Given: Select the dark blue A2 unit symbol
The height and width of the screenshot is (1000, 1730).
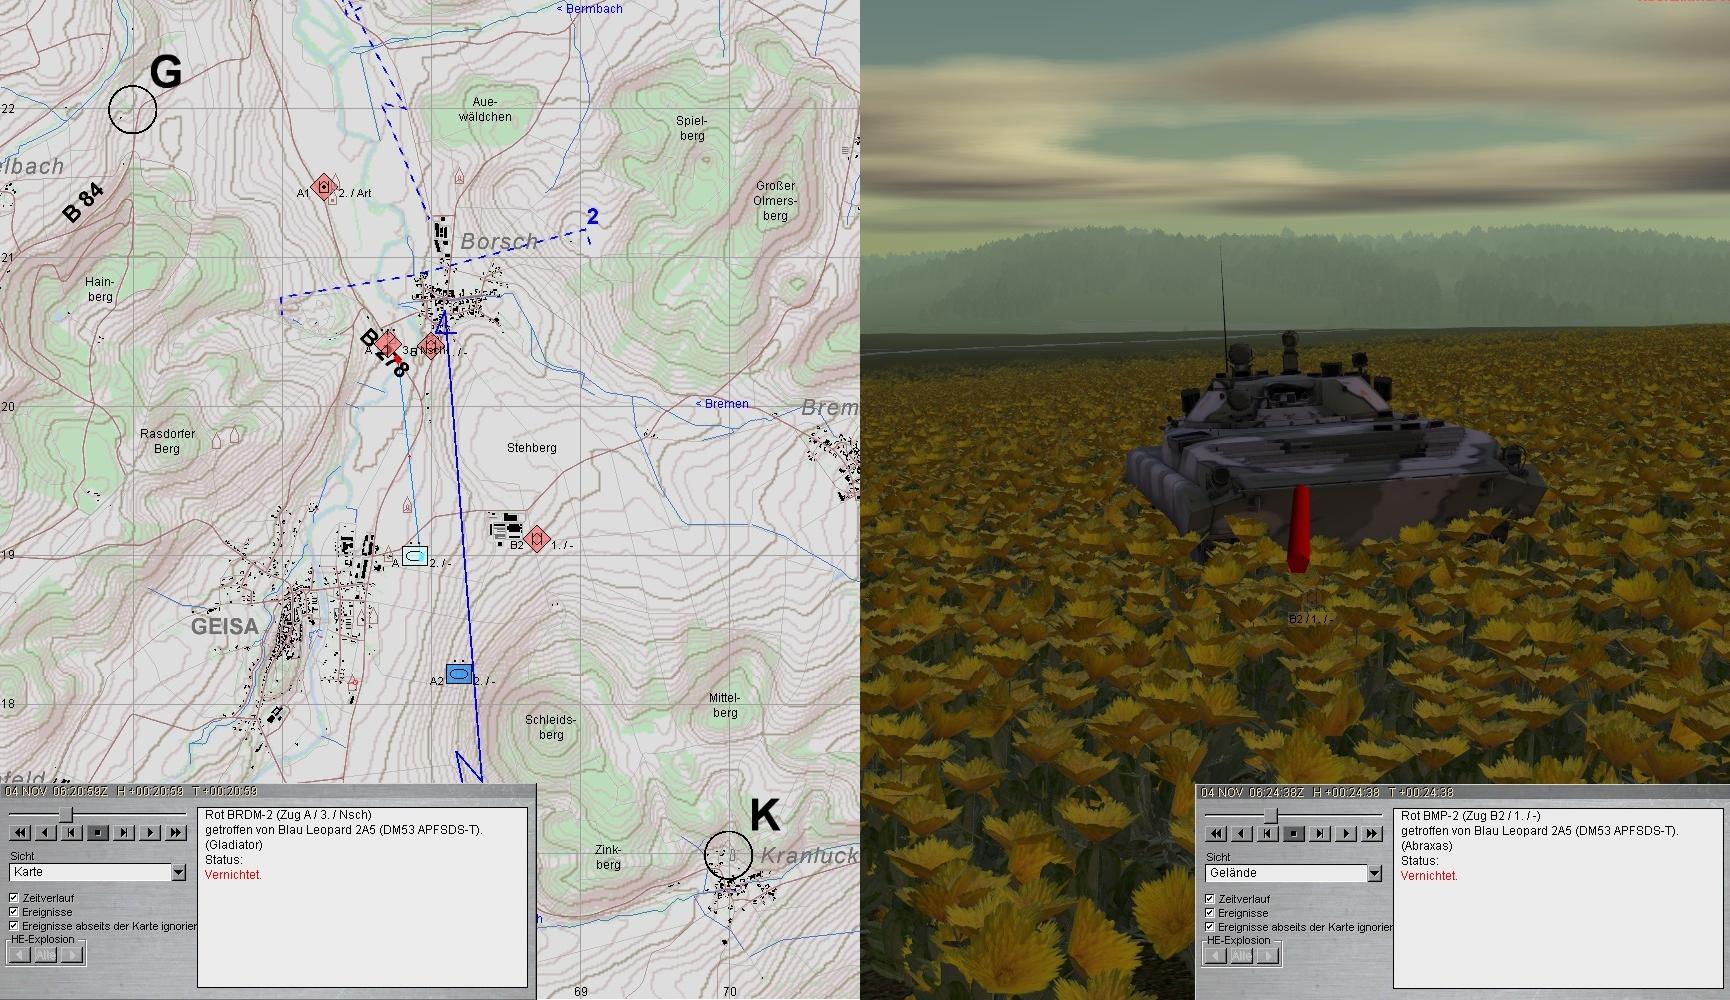Looking at the screenshot, I should [x=459, y=675].
